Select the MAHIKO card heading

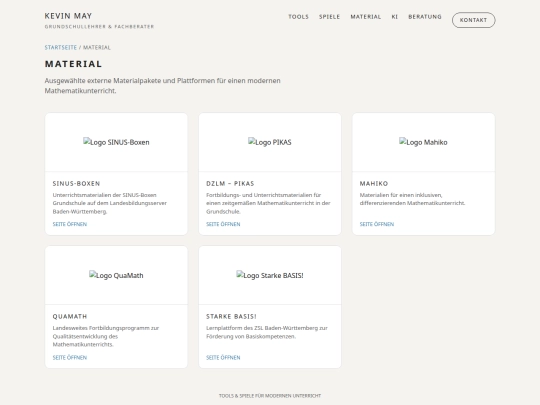point(374,184)
